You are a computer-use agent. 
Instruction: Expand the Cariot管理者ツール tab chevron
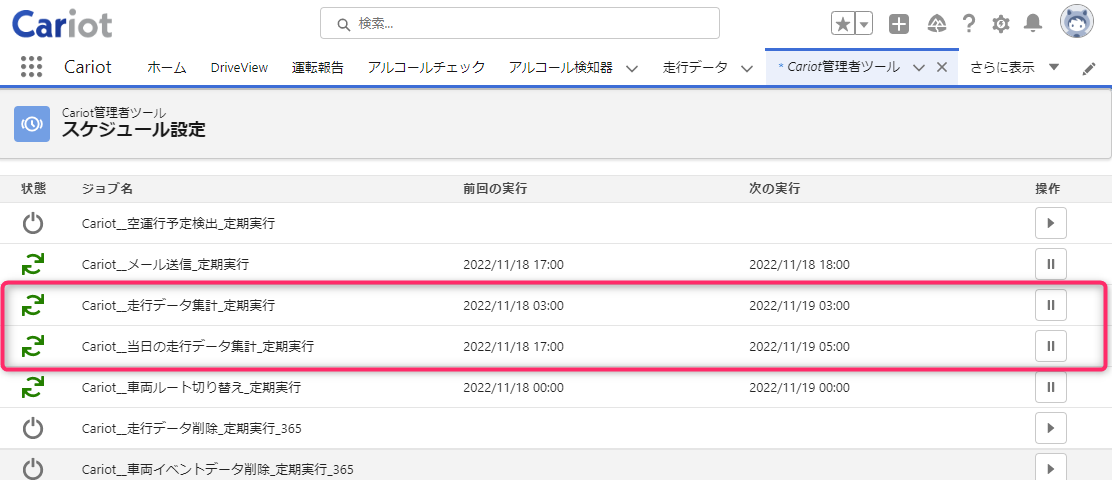click(918, 68)
